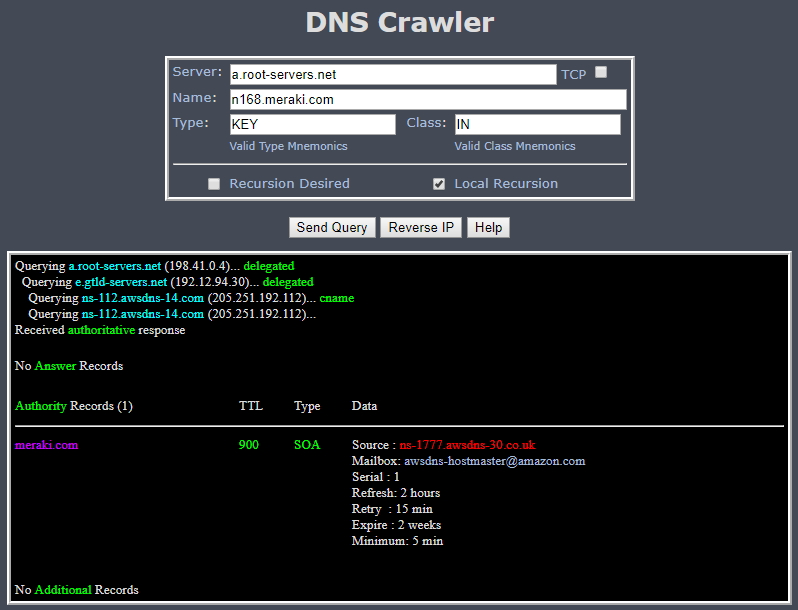Click the green Authority records heading
798x610 pixels.
40,406
